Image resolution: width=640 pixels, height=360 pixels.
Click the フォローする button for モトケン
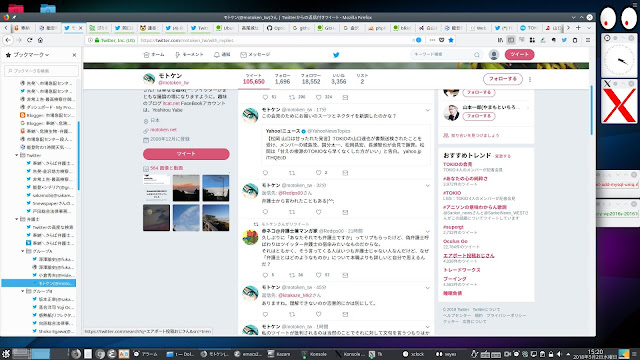(503, 79)
